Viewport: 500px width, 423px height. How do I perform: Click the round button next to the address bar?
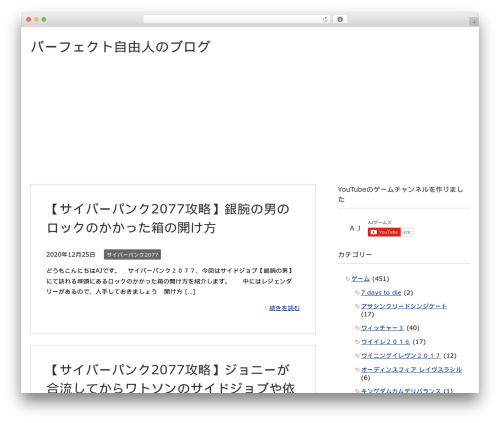pos(340,20)
